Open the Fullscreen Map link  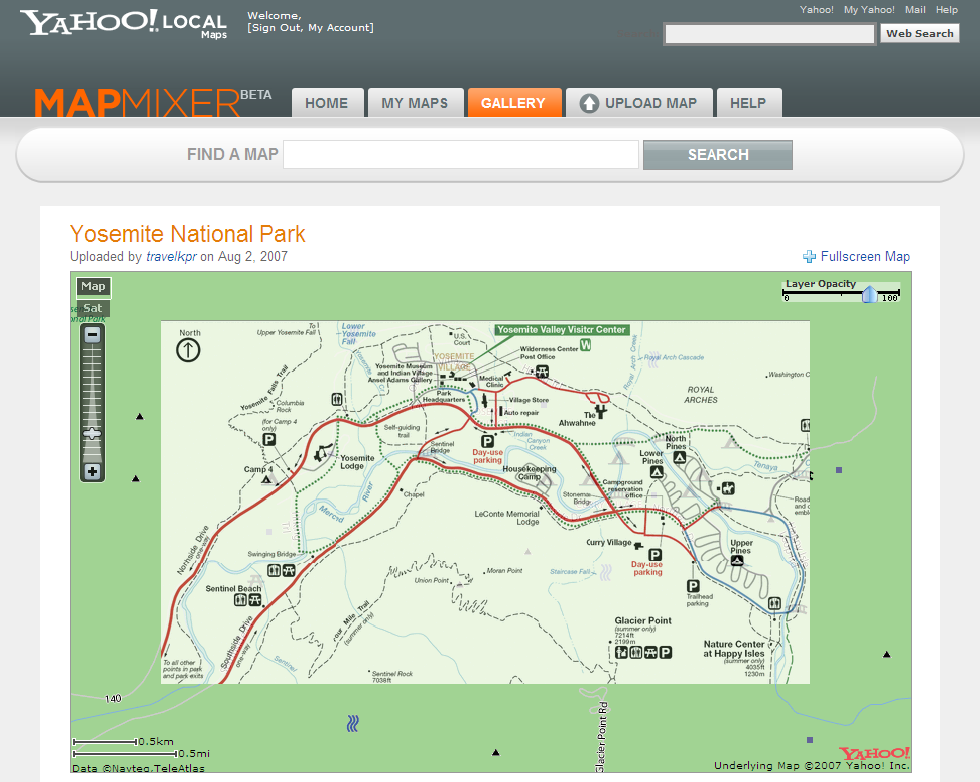tap(865, 256)
